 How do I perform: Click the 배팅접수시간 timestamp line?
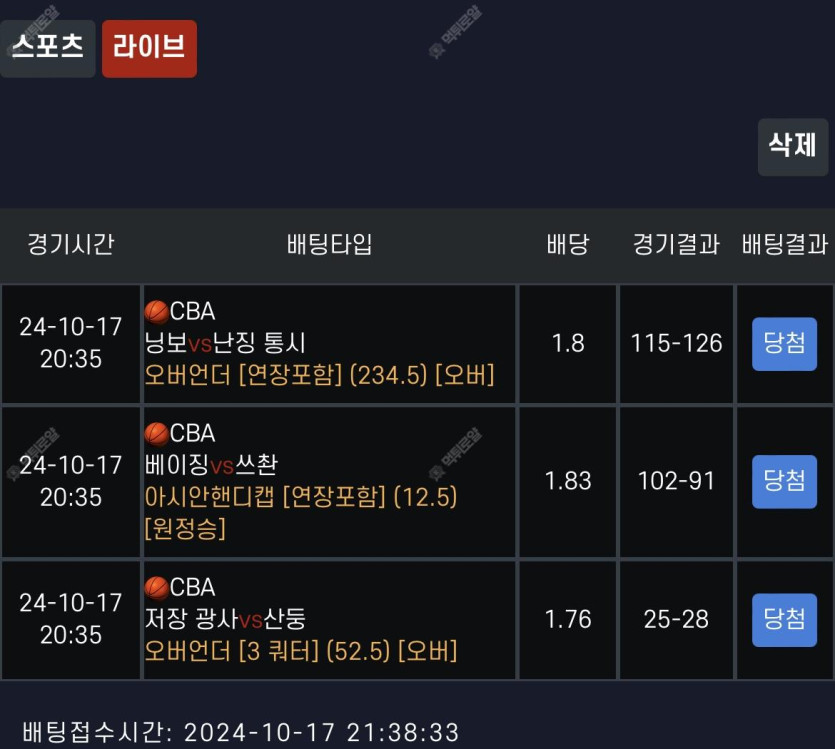241,732
